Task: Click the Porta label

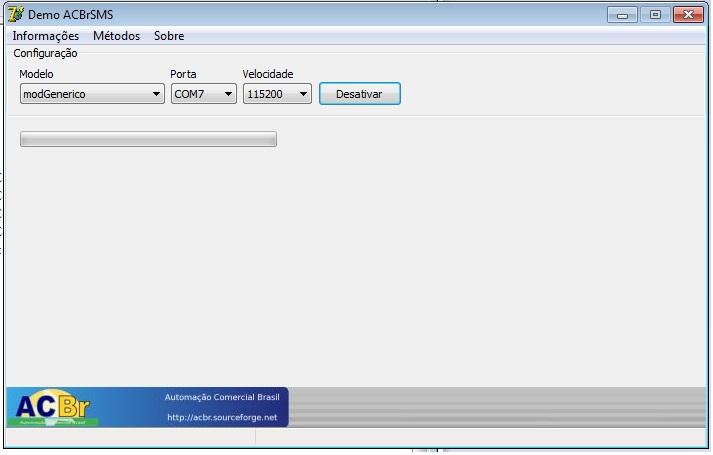Action: coord(183,74)
